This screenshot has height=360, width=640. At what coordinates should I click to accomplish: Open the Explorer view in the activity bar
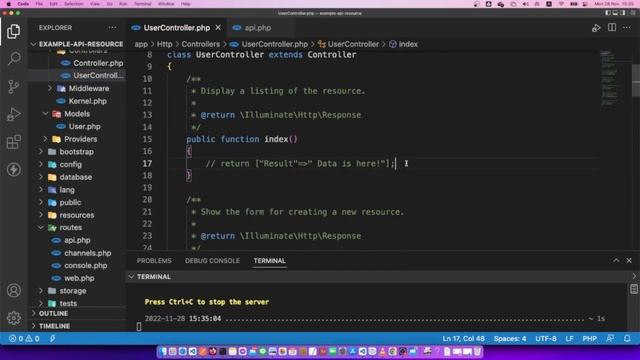13,31
